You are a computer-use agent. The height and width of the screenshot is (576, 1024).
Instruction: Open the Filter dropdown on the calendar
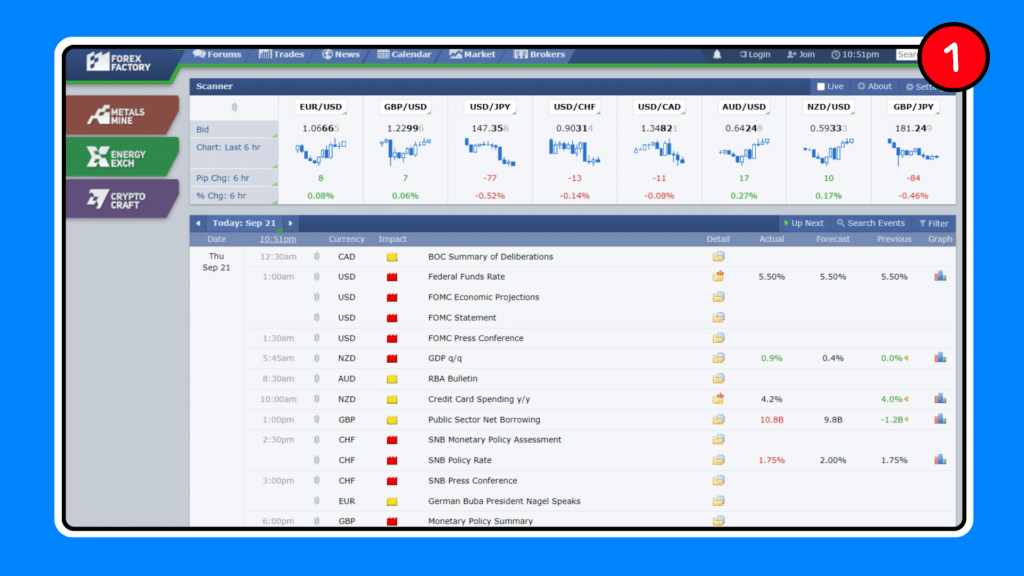point(932,223)
